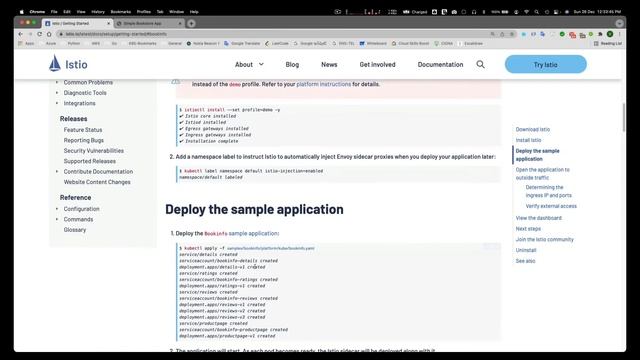Viewport: 640px width, 360px height.
Task: Open the bookinfo.yaml file link
Action: pyautogui.click(x=271, y=248)
